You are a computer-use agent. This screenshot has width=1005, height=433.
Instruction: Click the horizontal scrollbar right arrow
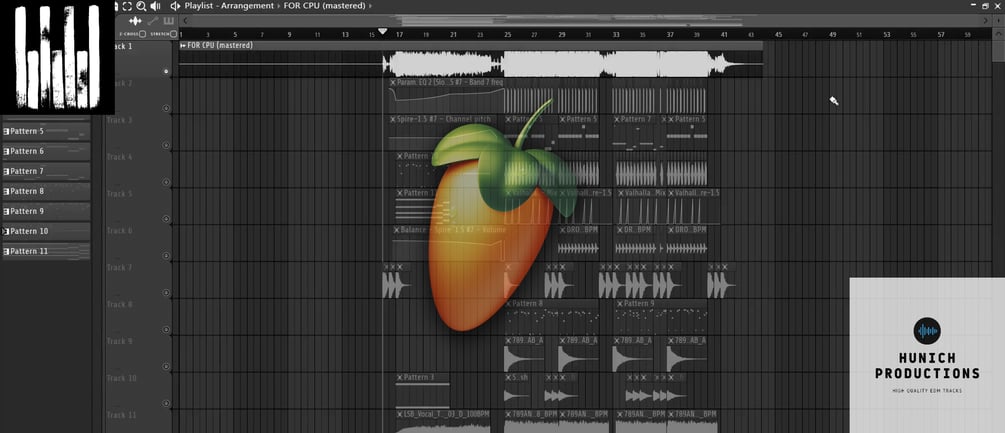tap(986, 21)
